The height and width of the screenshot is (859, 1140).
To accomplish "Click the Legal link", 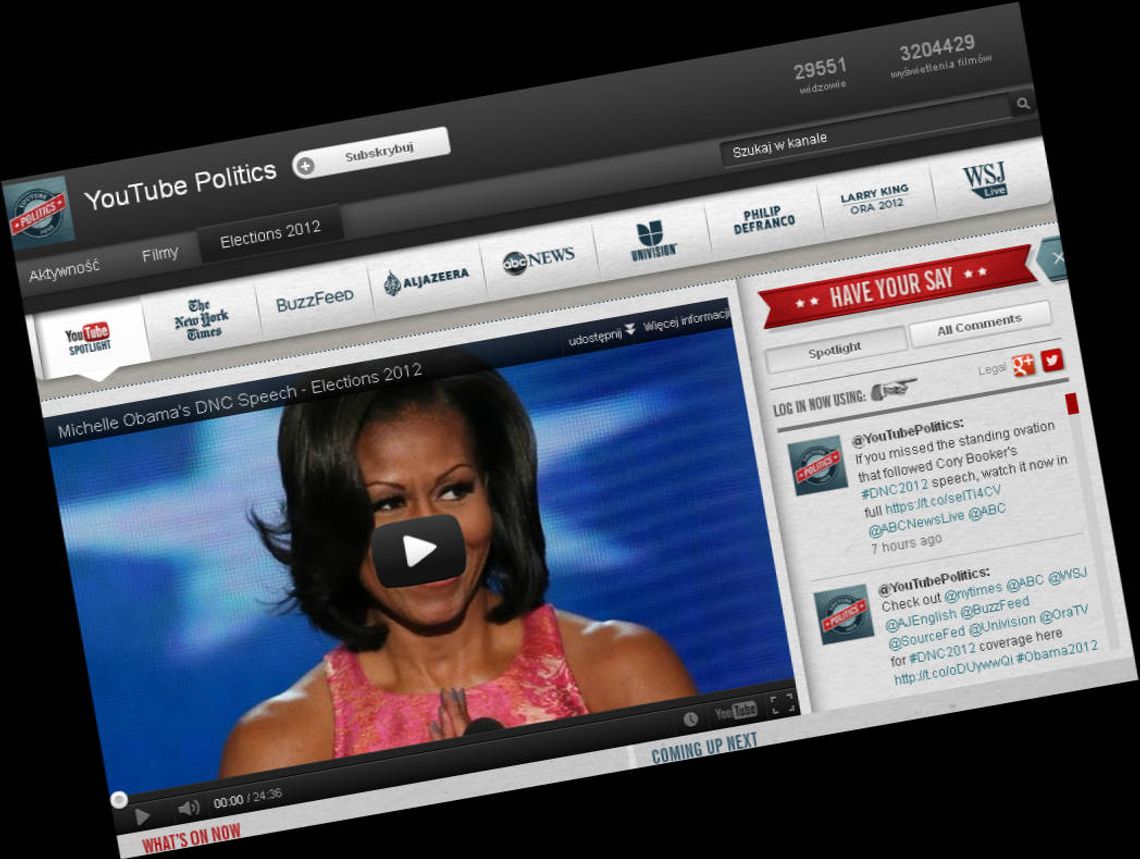I will click(x=992, y=369).
